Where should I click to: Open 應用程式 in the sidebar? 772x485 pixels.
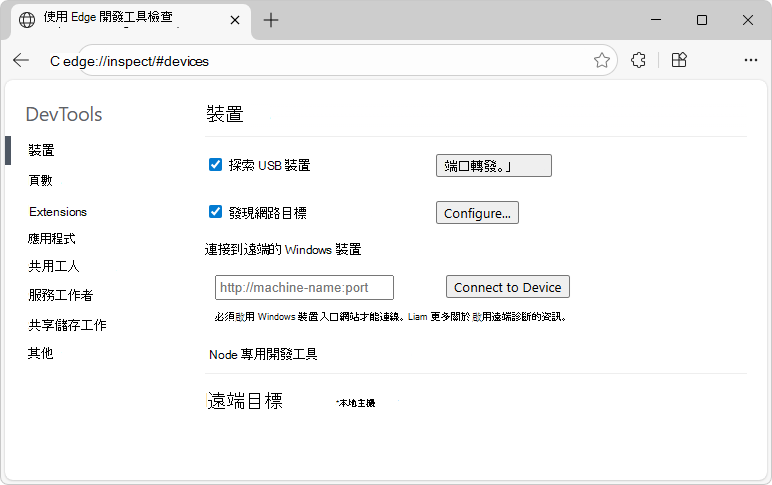tap(52, 239)
